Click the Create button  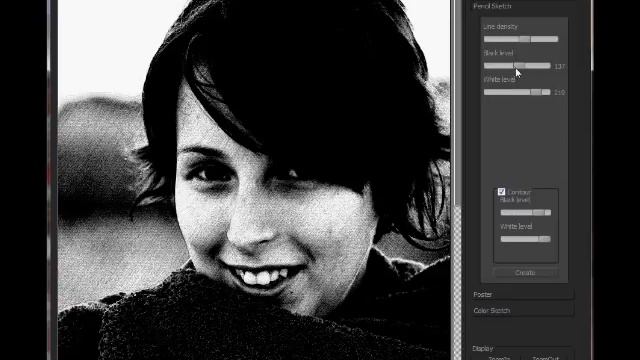tap(525, 273)
